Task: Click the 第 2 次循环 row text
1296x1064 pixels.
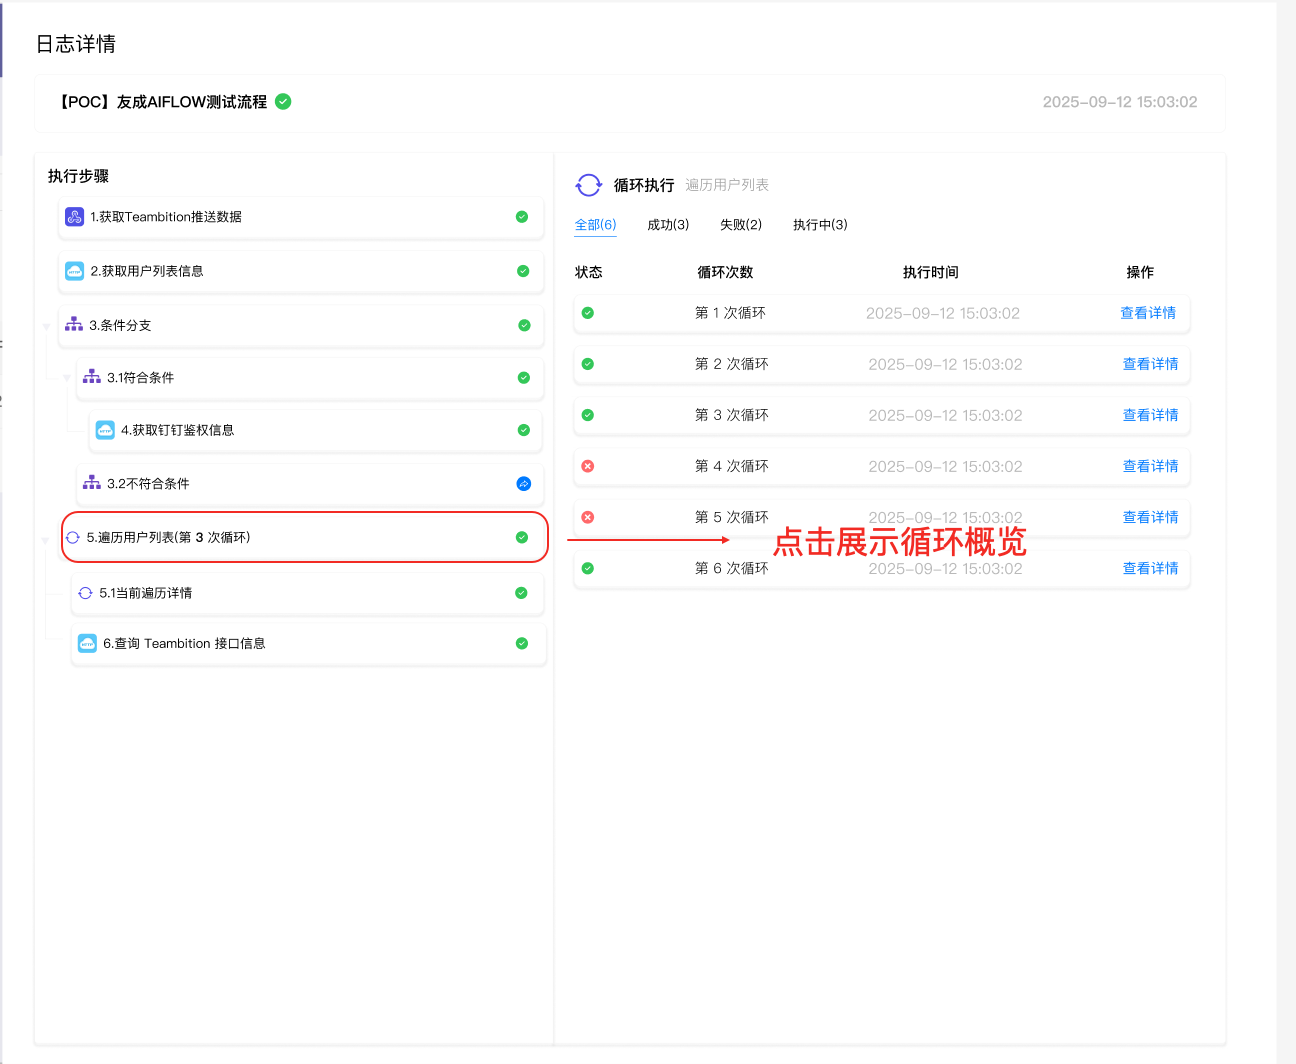Action: [732, 364]
